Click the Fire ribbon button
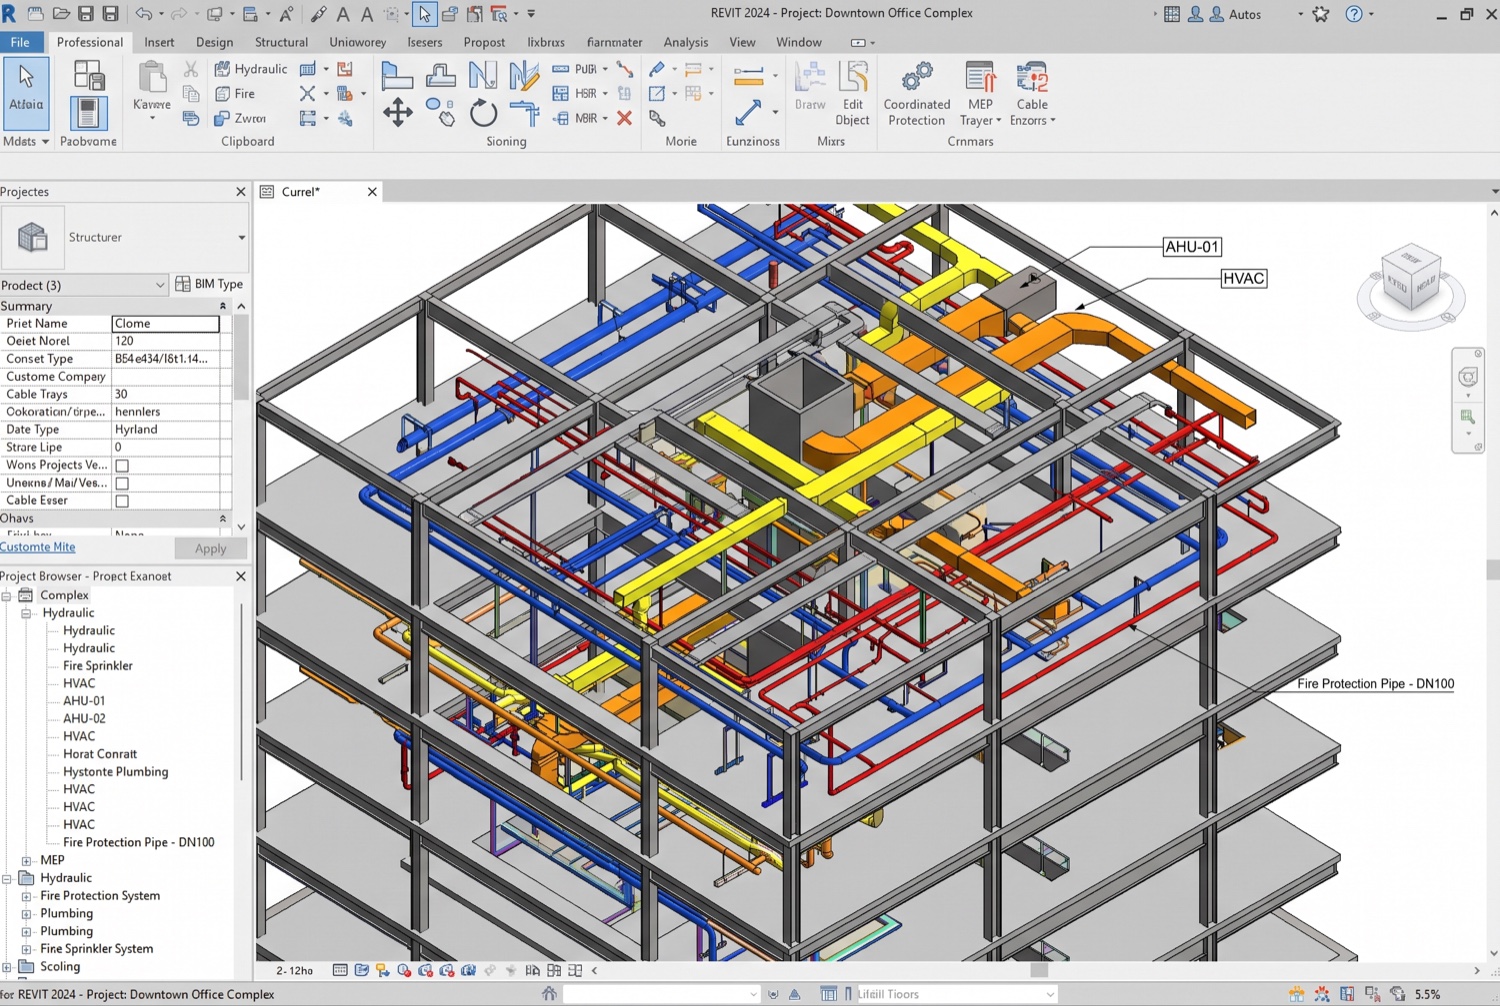Image resolution: width=1500 pixels, height=1006 pixels. pyautogui.click(x=235, y=94)
